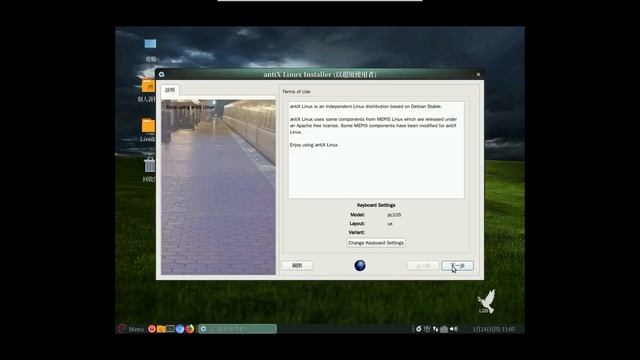Click the Next step button in installer
The image size is (640, 360).
458,266
